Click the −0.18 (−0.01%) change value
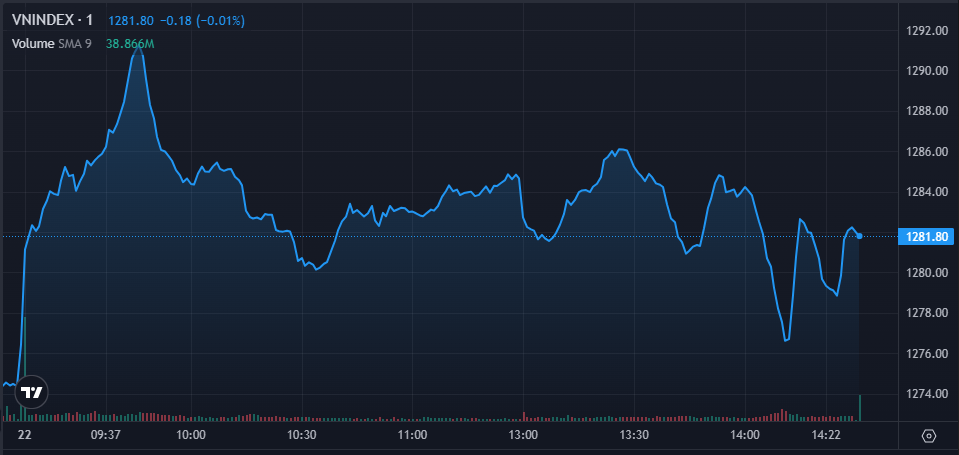This screenshot has height=455, width=959. pos(202,21)
